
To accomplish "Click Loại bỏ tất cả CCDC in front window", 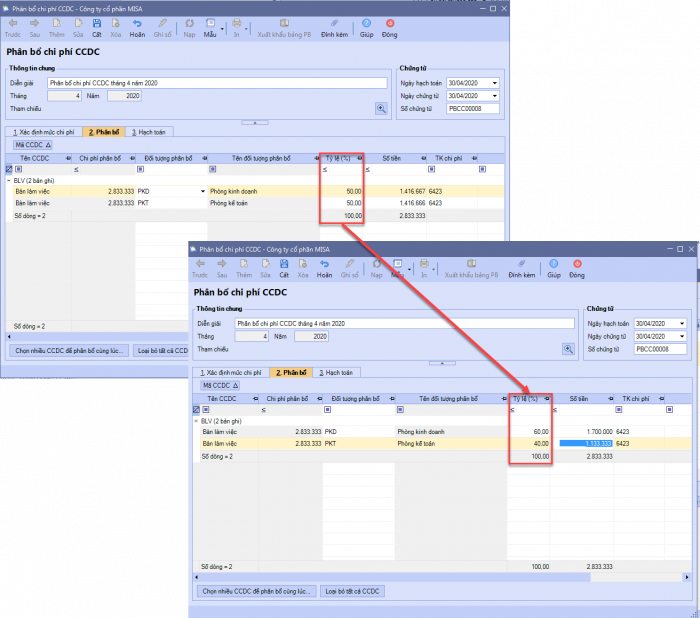I will pyautogui.click(x=352, y=591).
